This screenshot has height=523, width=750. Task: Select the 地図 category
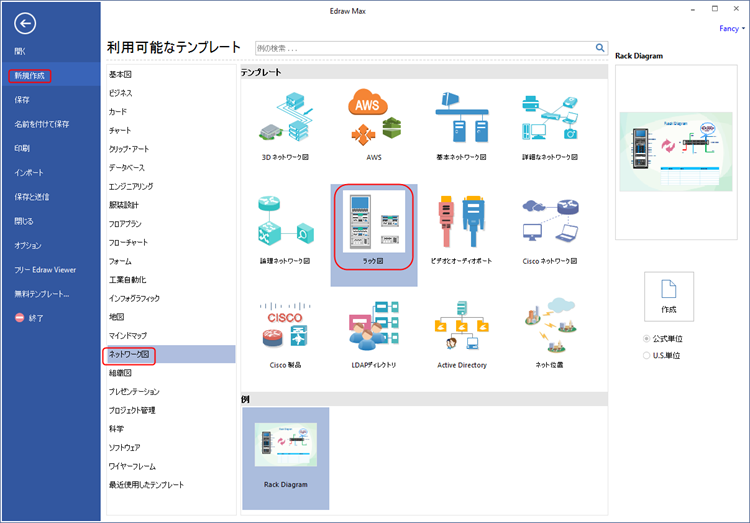click(x=116, y=317)
